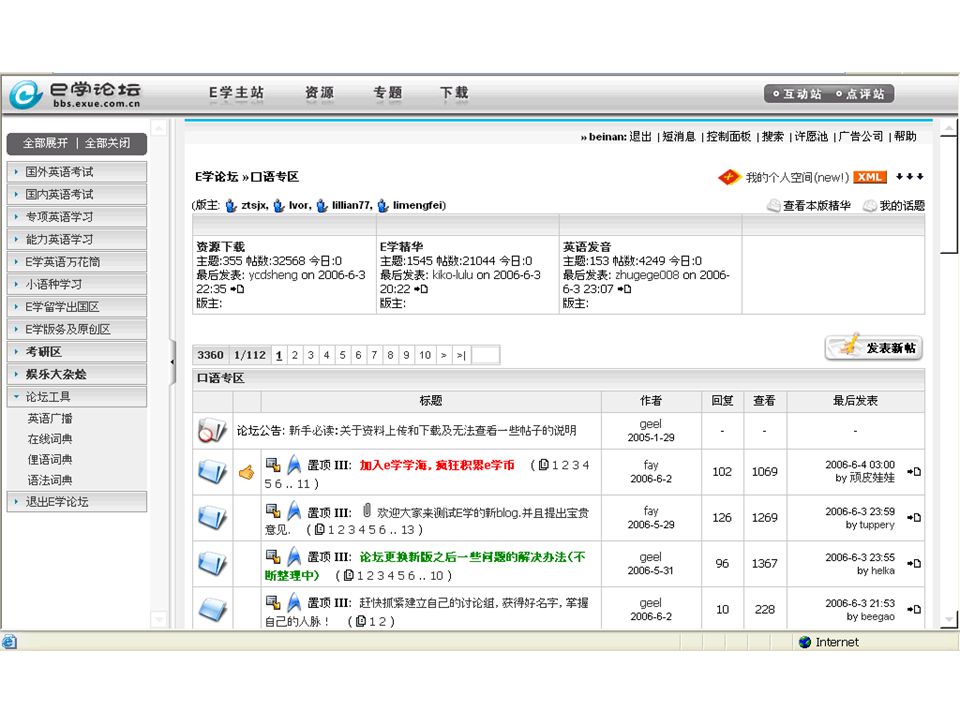The height and width of the screenshot is (720, 960).
Task: Open 在线词典 in 论坛工具
Action: point(50,439)
